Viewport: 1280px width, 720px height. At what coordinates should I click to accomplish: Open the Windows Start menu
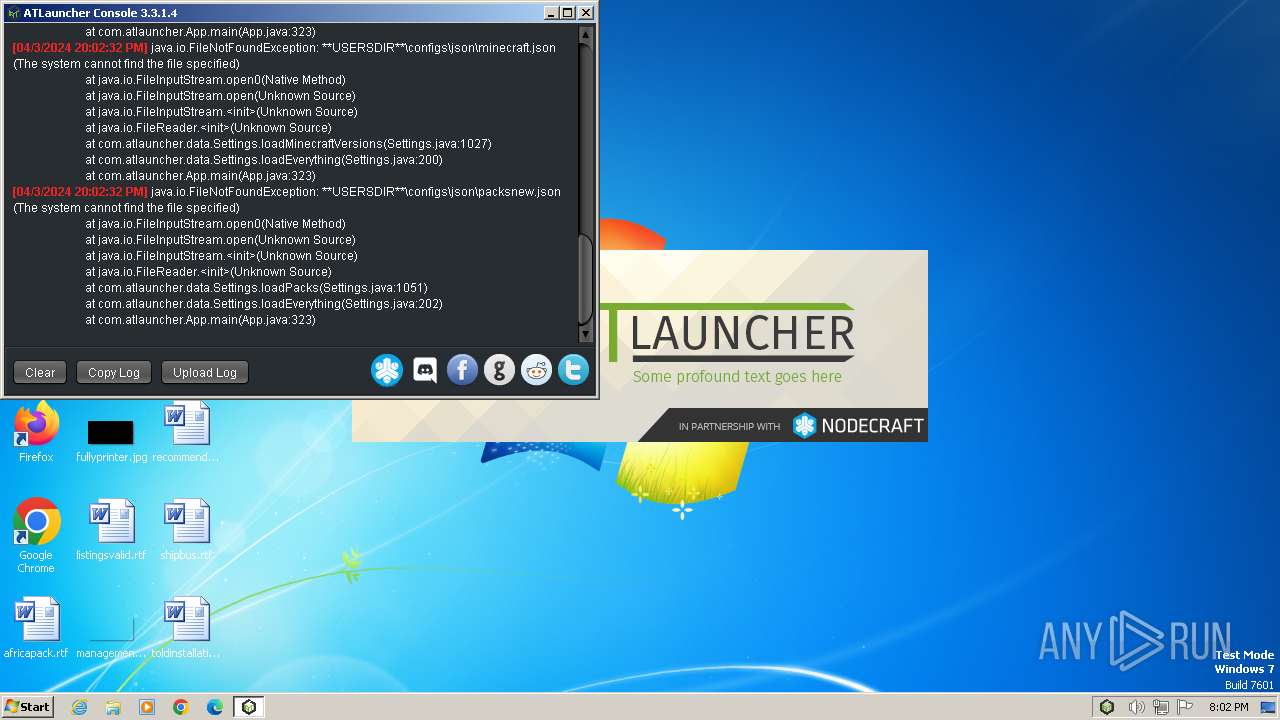27,707
